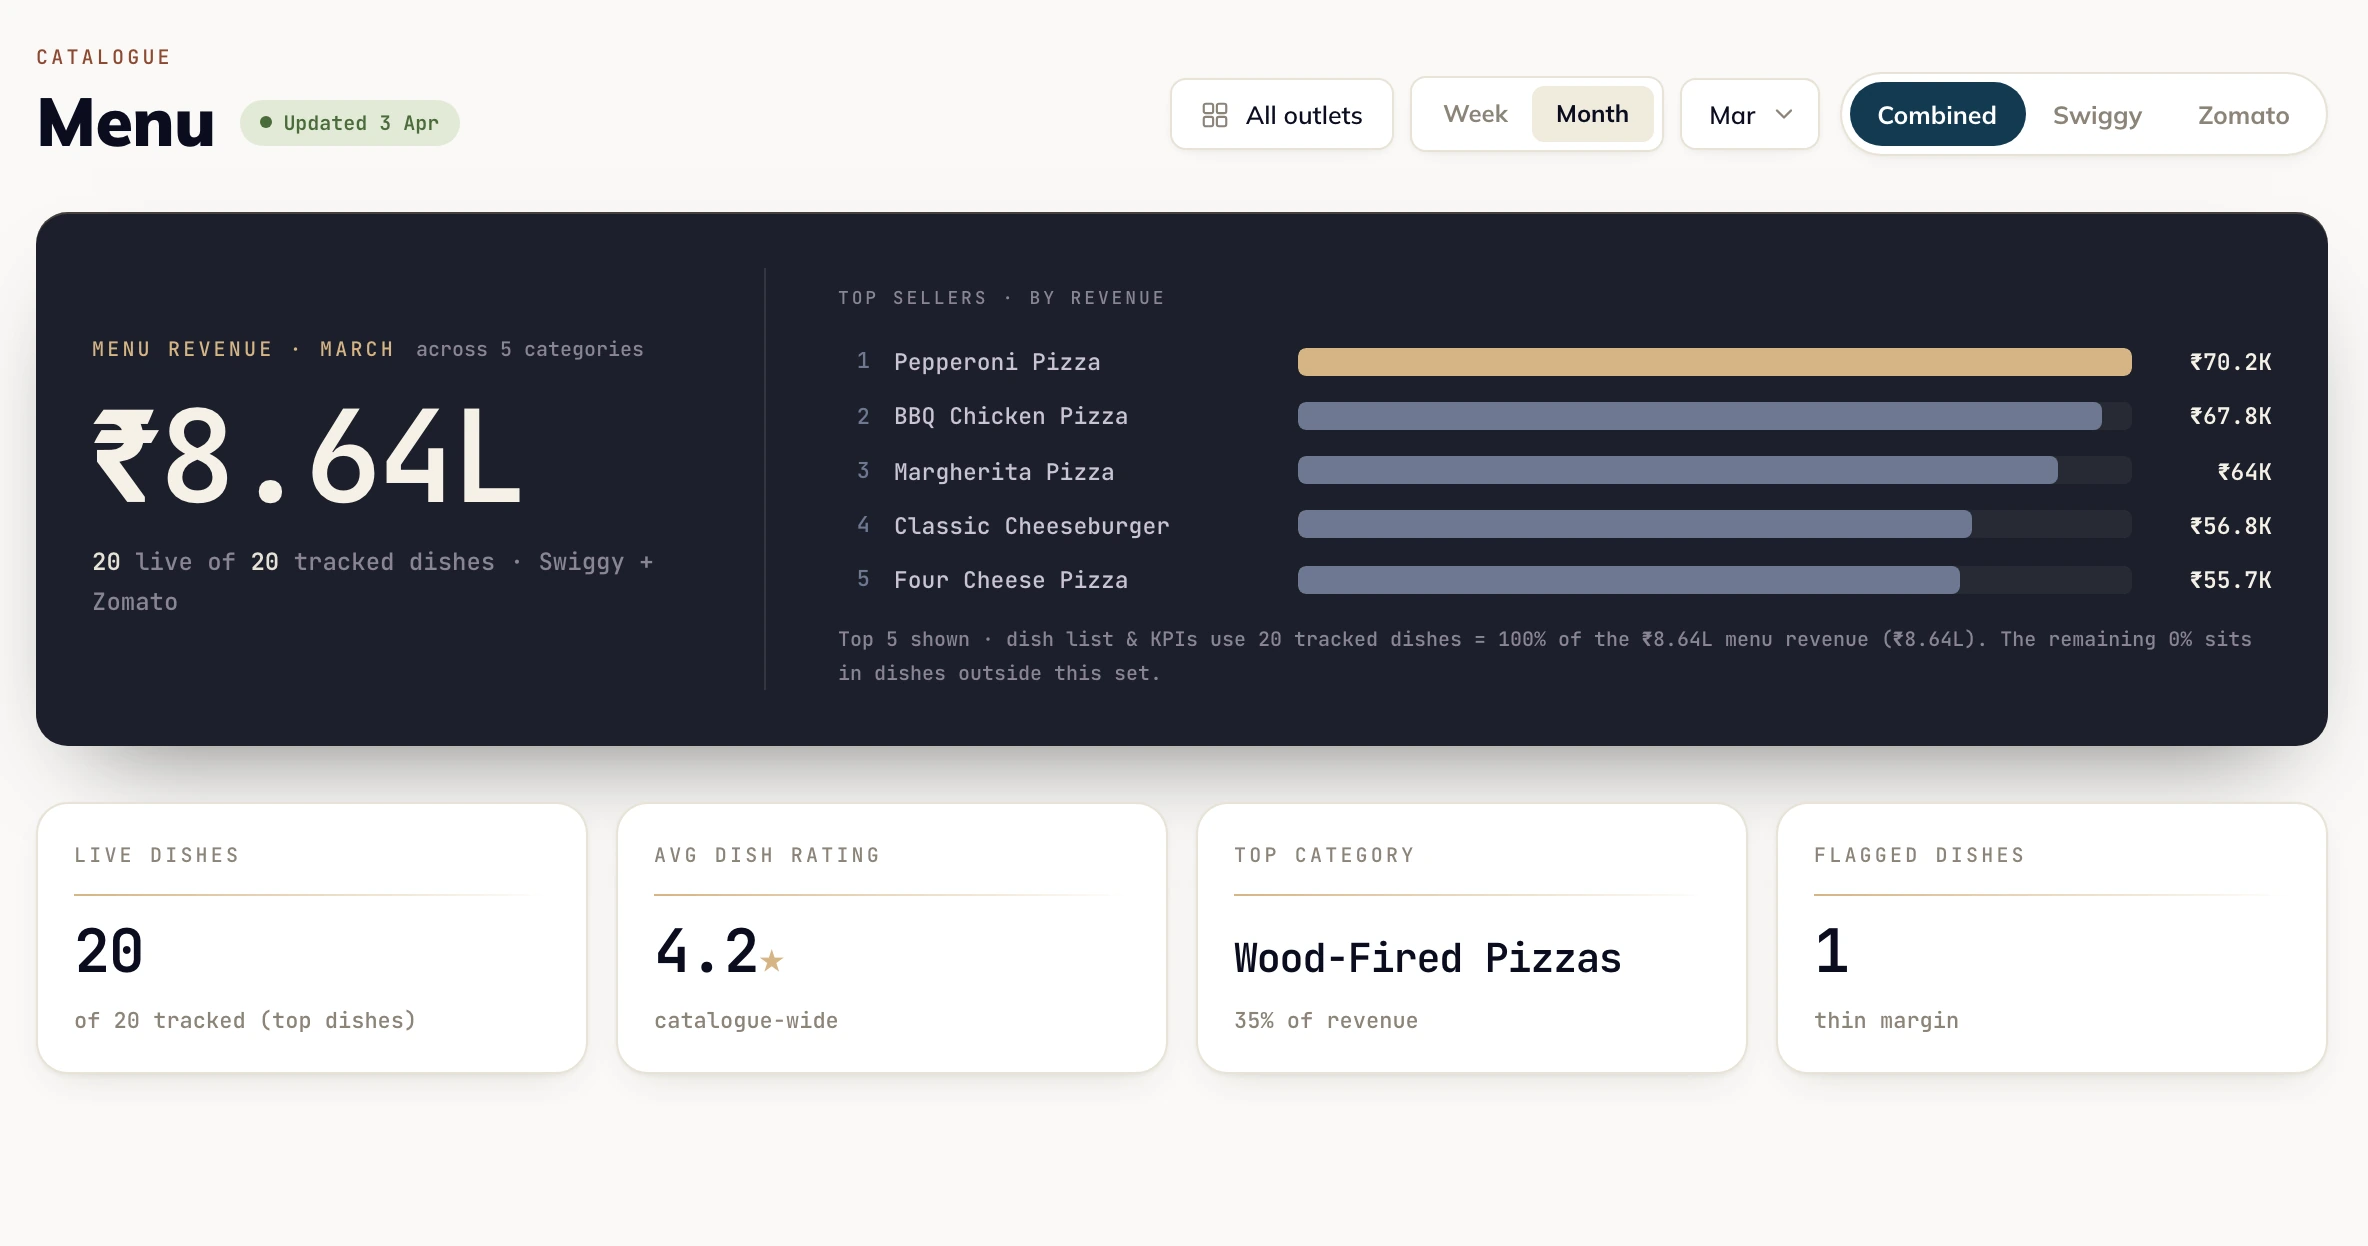Screen dimensions: 2368x1246
Task: Click the ₹70.2K revenue value
Action: [2230, 362]
